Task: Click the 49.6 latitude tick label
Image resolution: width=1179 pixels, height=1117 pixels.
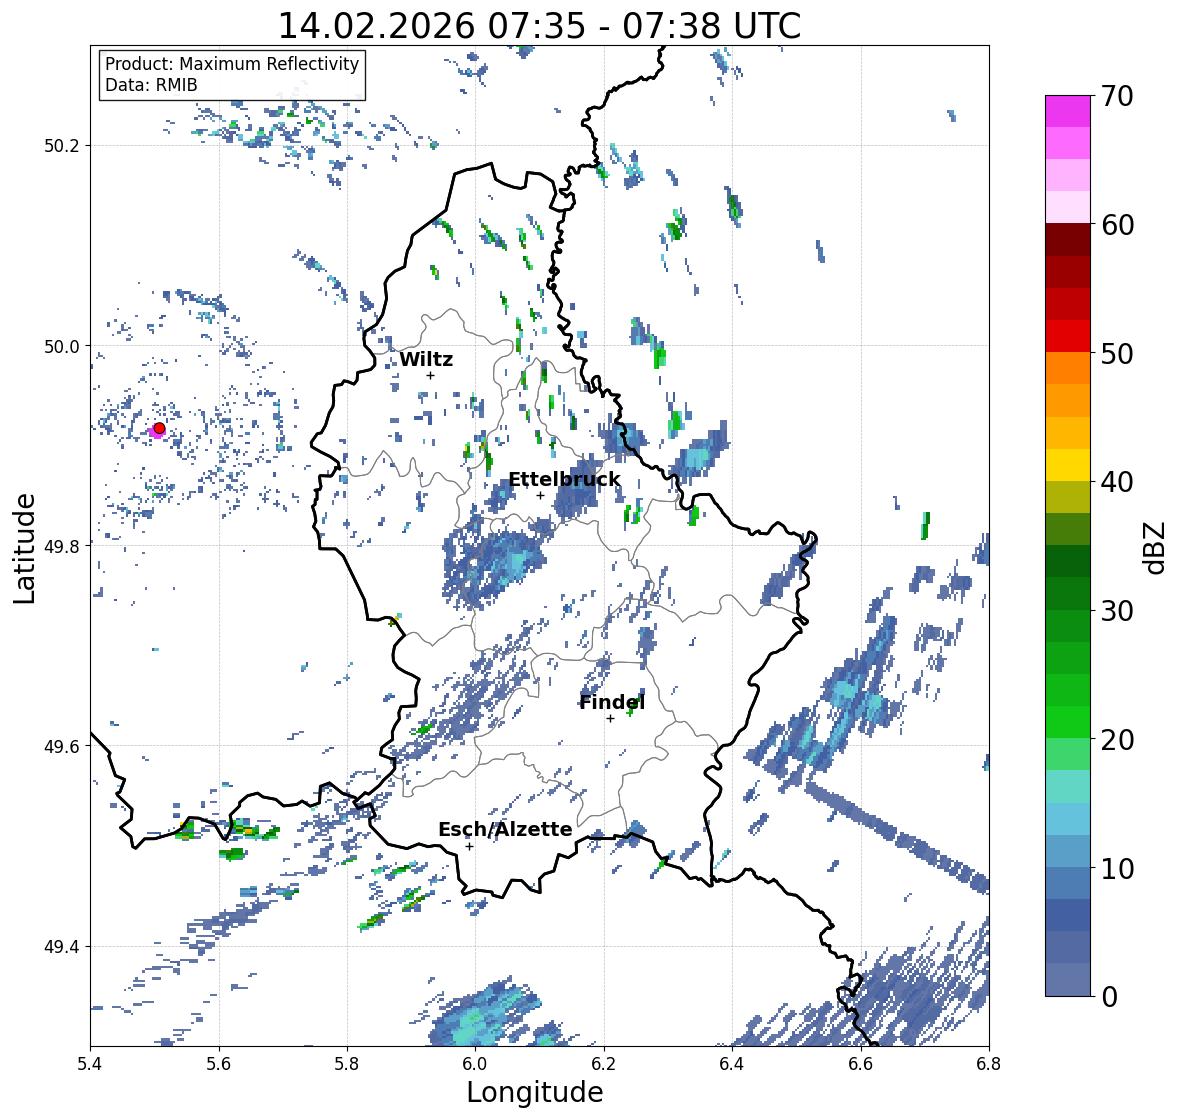Action: tap(62, 746)
